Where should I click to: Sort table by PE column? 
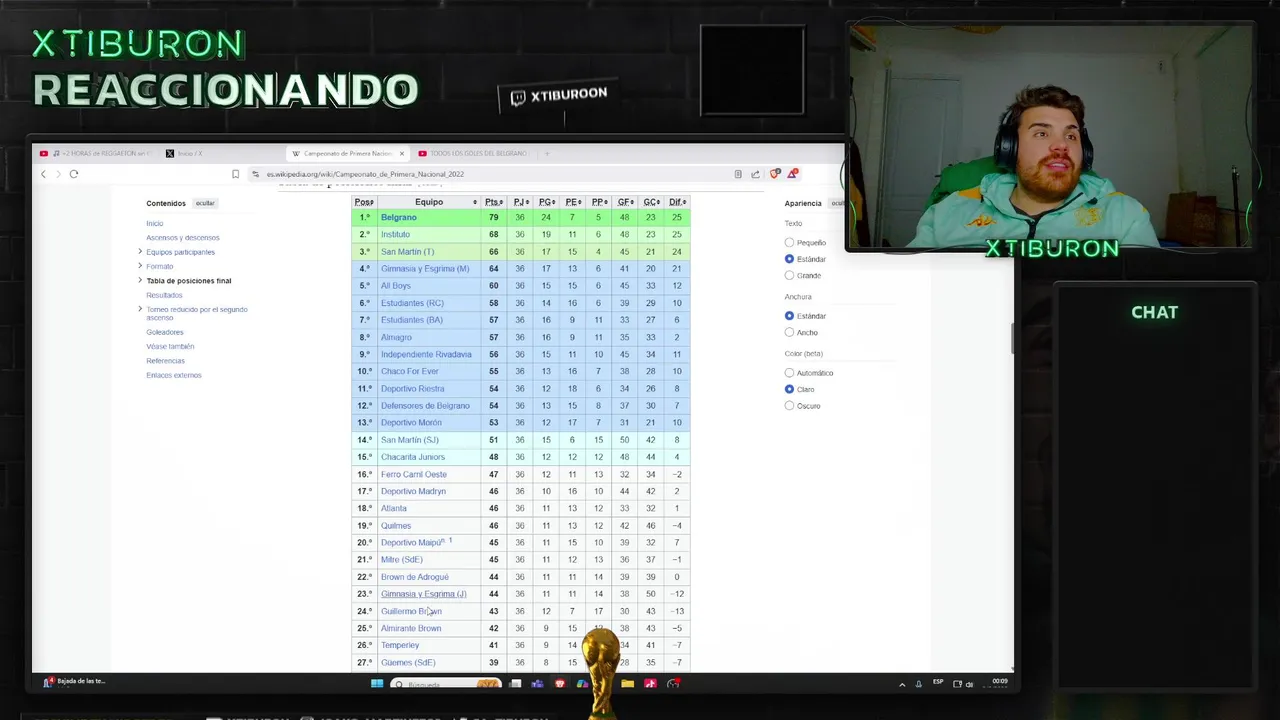[572, 202]
